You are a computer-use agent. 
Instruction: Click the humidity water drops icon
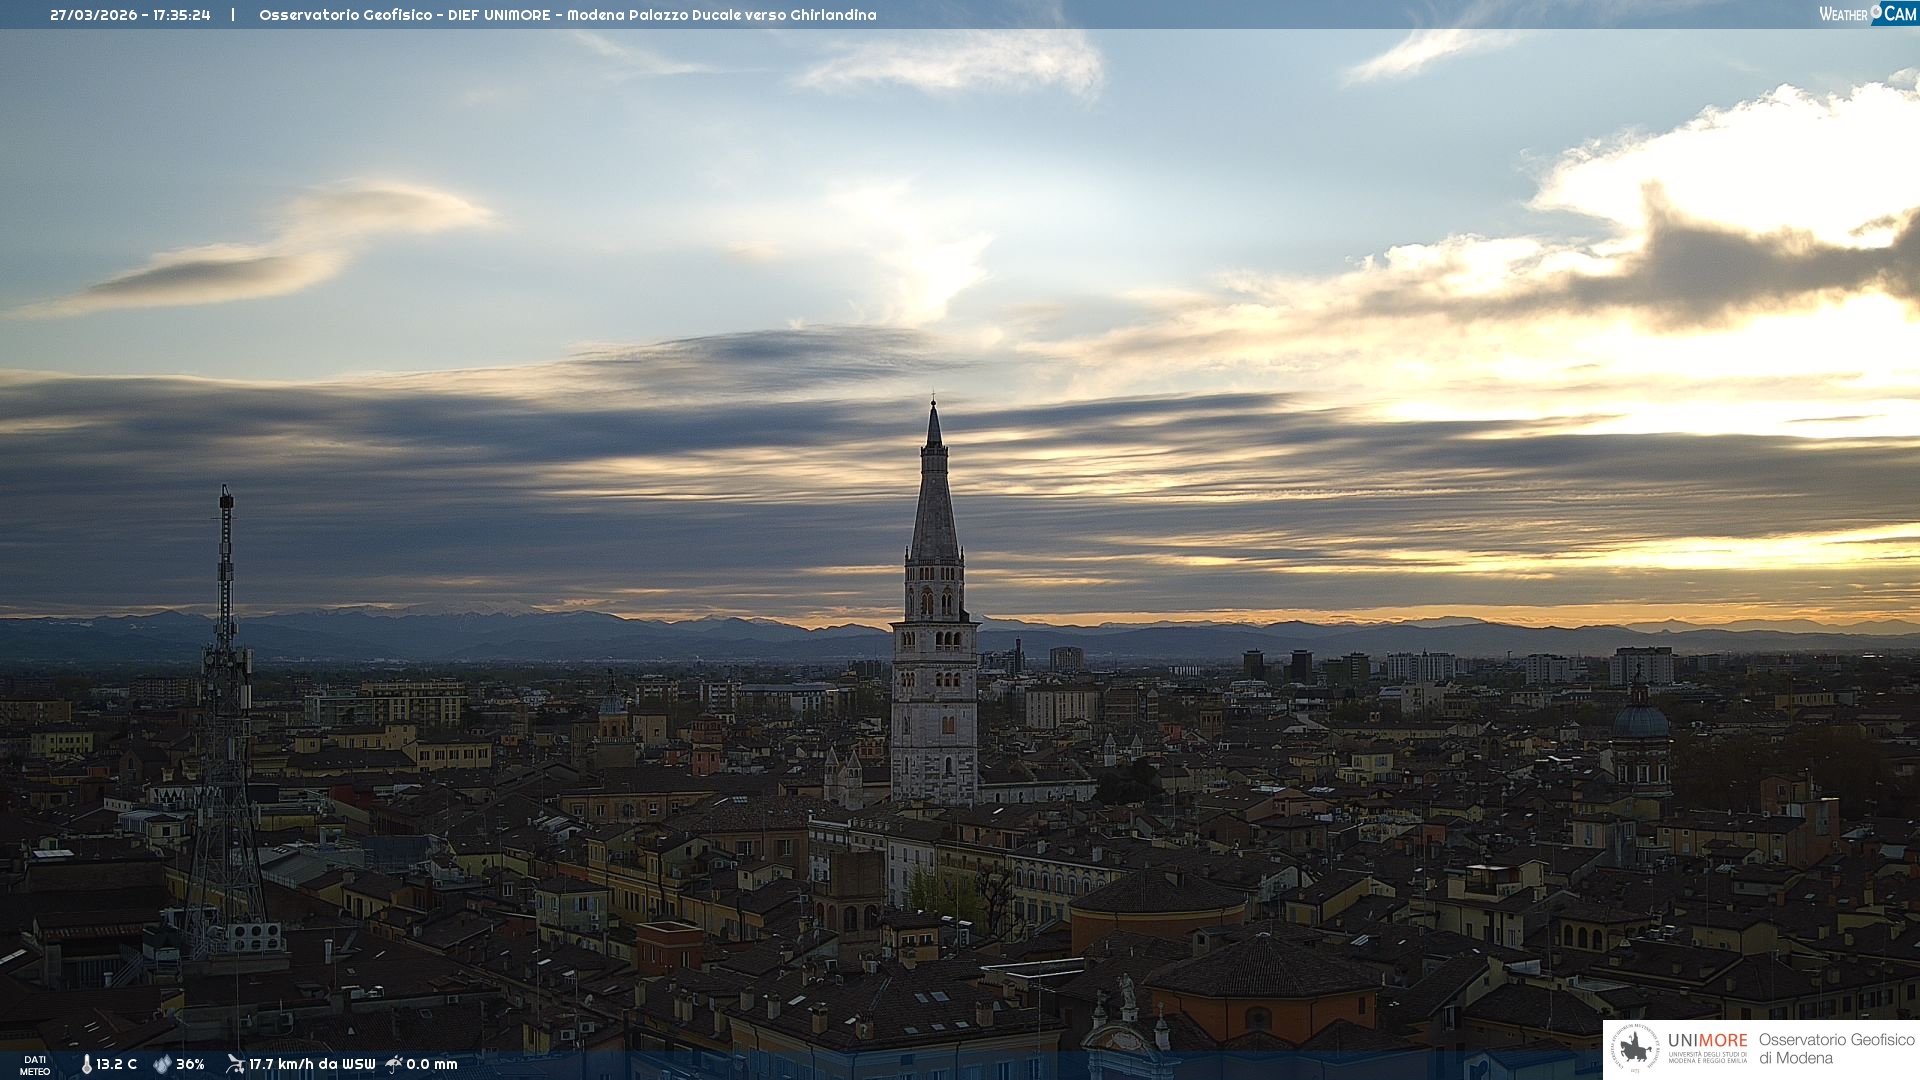click(162, 1064)
